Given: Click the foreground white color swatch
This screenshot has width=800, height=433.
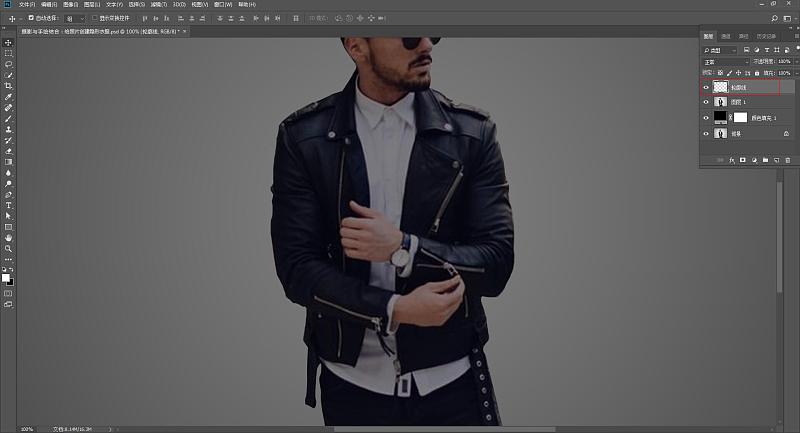Looking at the screenshot, I should coord(6,277).
